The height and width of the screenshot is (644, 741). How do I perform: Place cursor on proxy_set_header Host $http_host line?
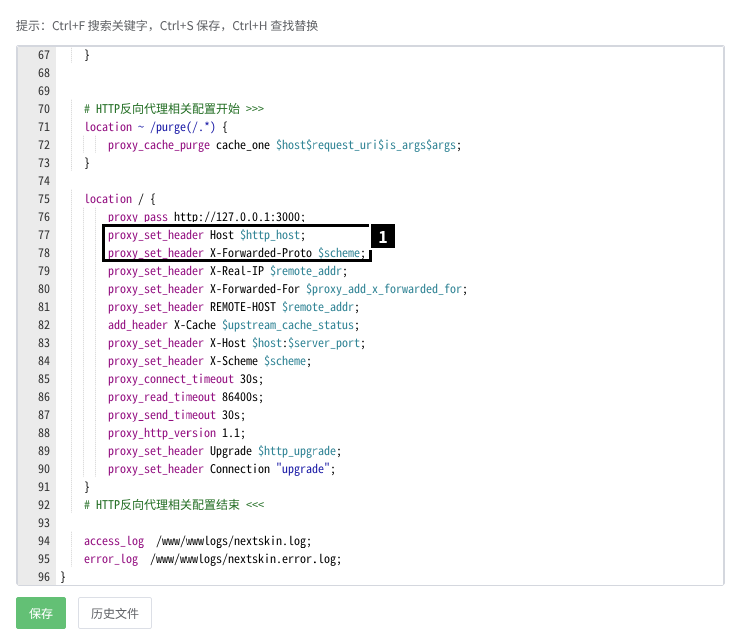coord(207,235)
